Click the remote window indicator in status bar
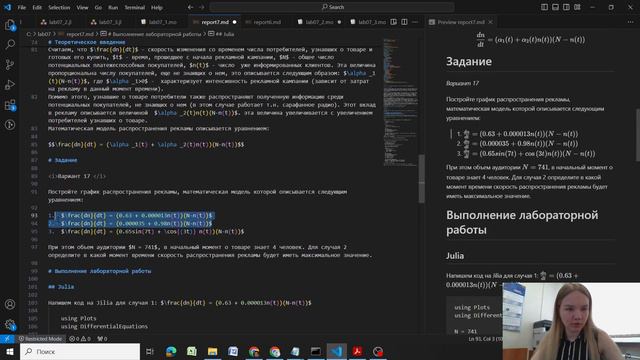 click(7, 339)
